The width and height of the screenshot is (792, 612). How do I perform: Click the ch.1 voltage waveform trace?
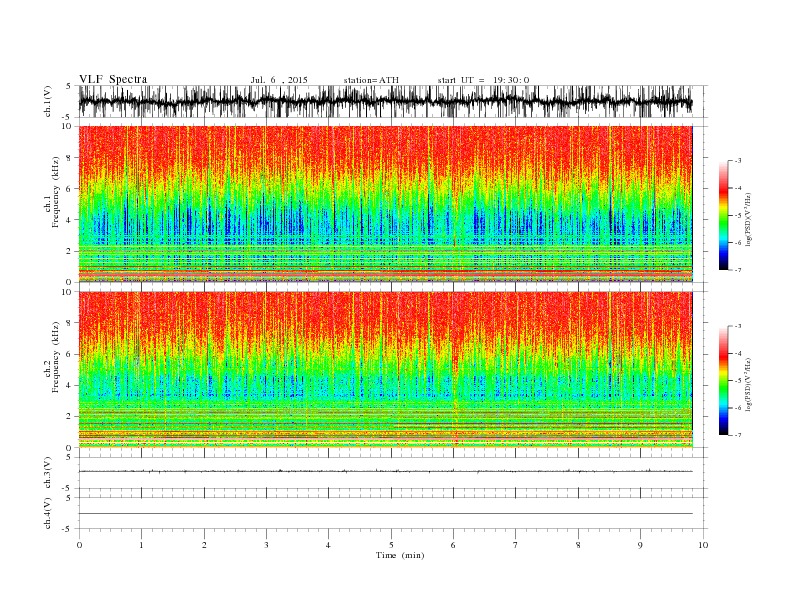[385, 101]
